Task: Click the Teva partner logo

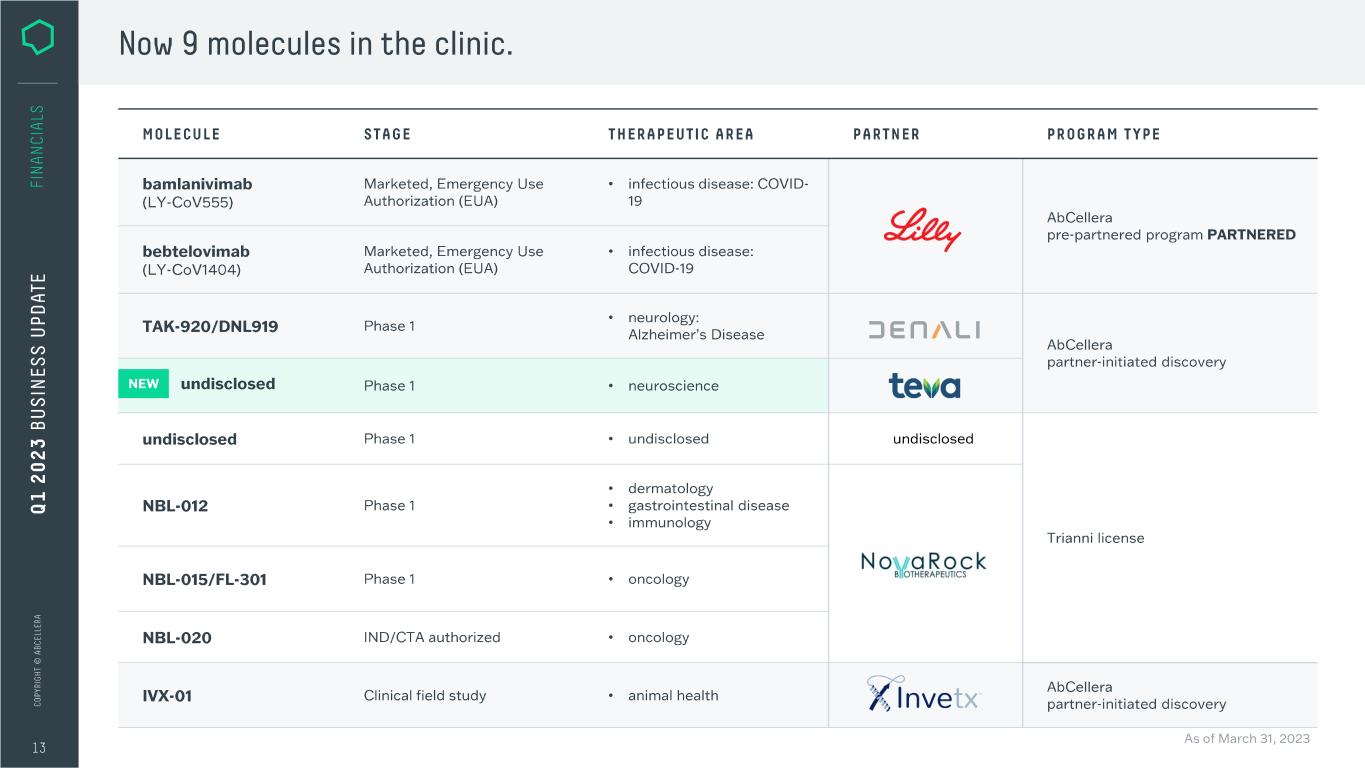Action: point(924,386)
